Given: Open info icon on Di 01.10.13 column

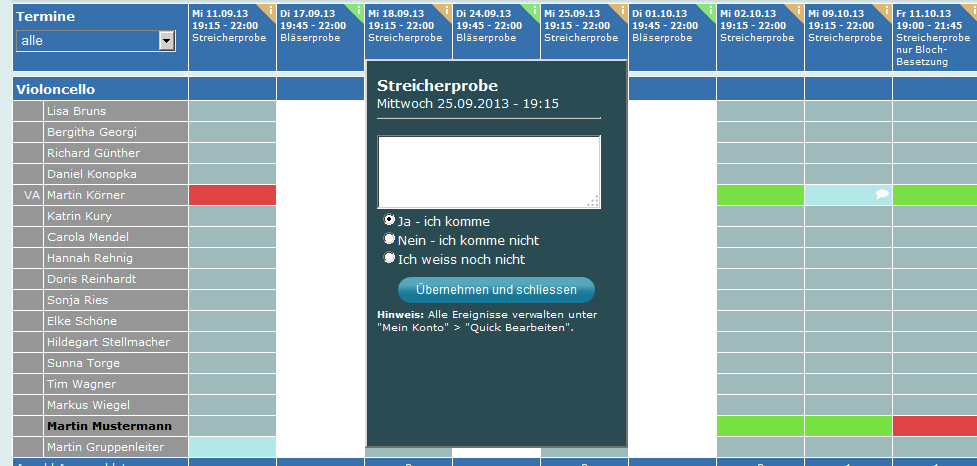Looking at the screenshot, I should [x=711, y=10].
